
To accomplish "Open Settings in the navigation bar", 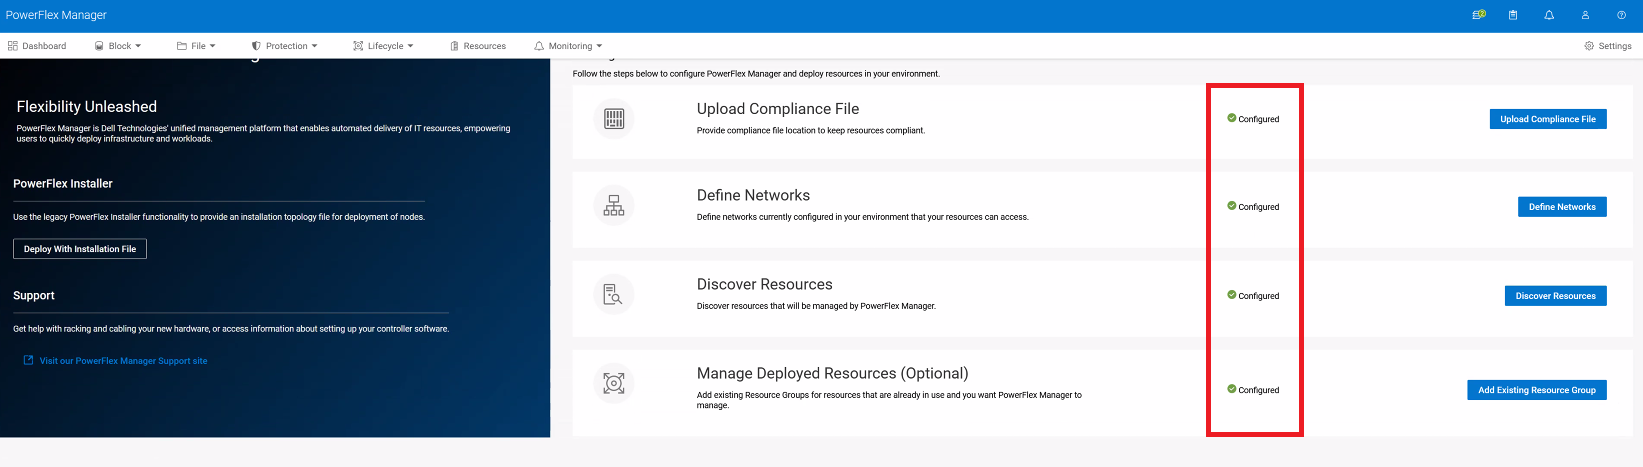I will (x=1608, y=46).
